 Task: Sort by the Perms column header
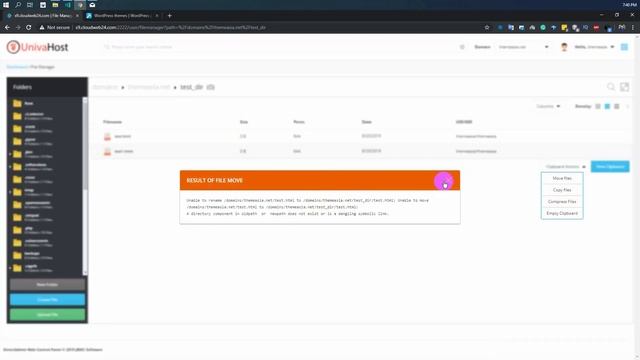[299, 122]
